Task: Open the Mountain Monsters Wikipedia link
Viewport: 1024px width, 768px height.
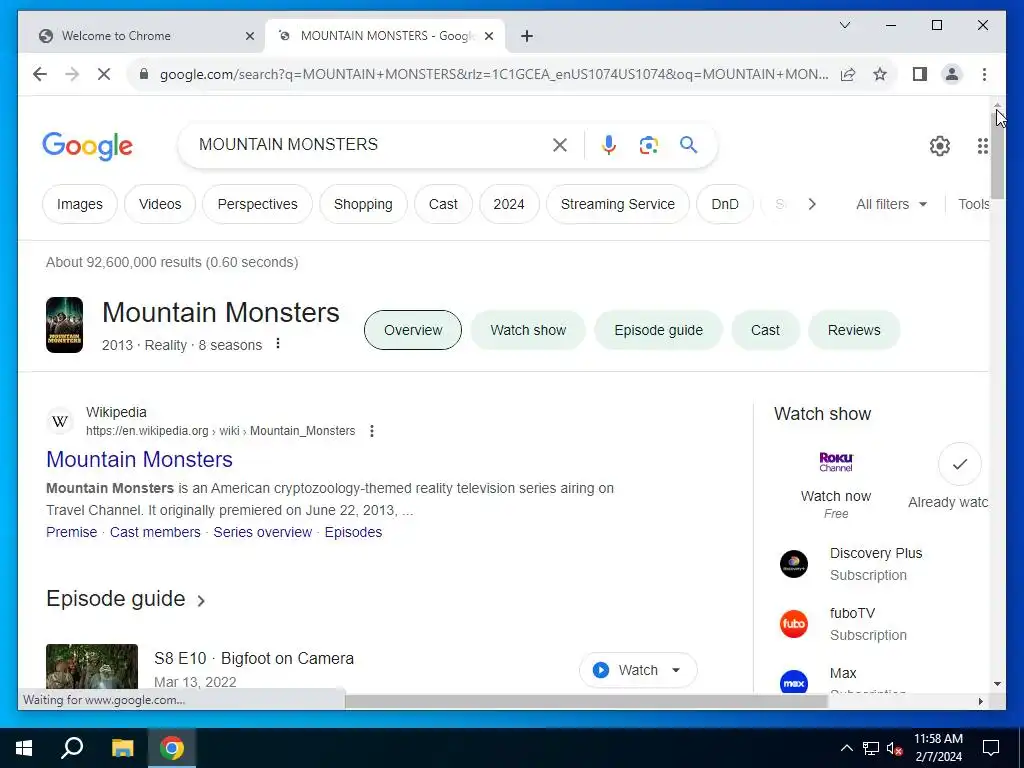Action: pos(139,459)
